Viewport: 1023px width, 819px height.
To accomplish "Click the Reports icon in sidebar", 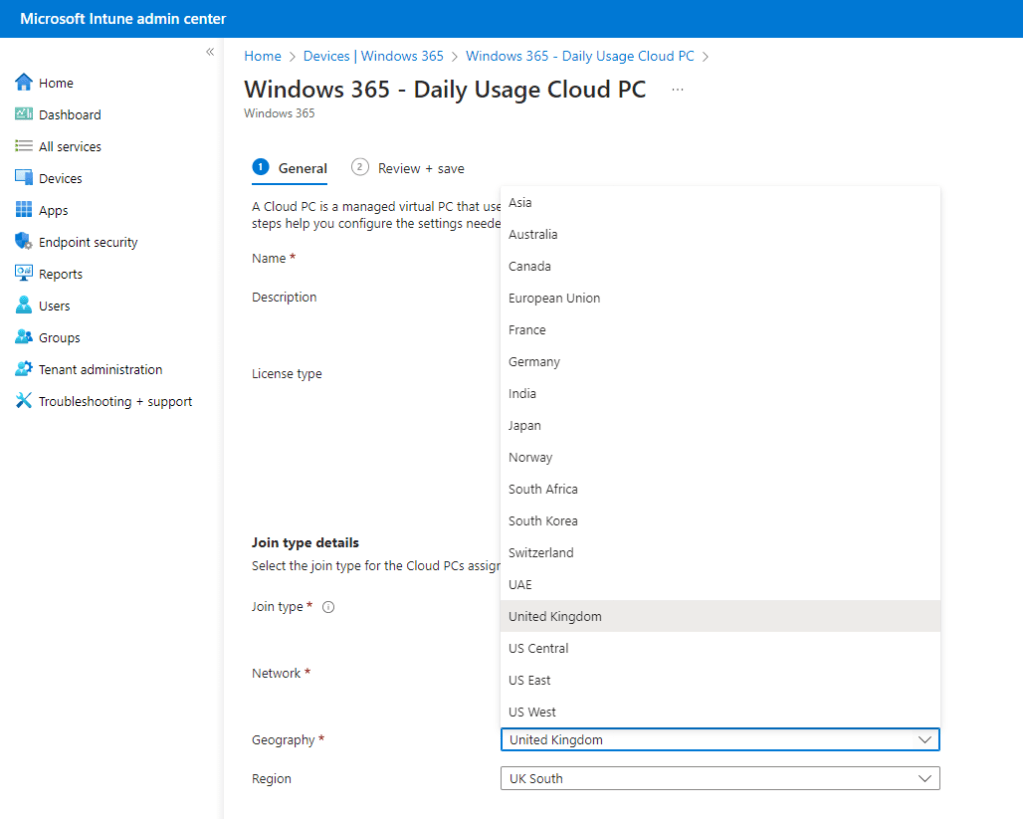I will [24, 274].
